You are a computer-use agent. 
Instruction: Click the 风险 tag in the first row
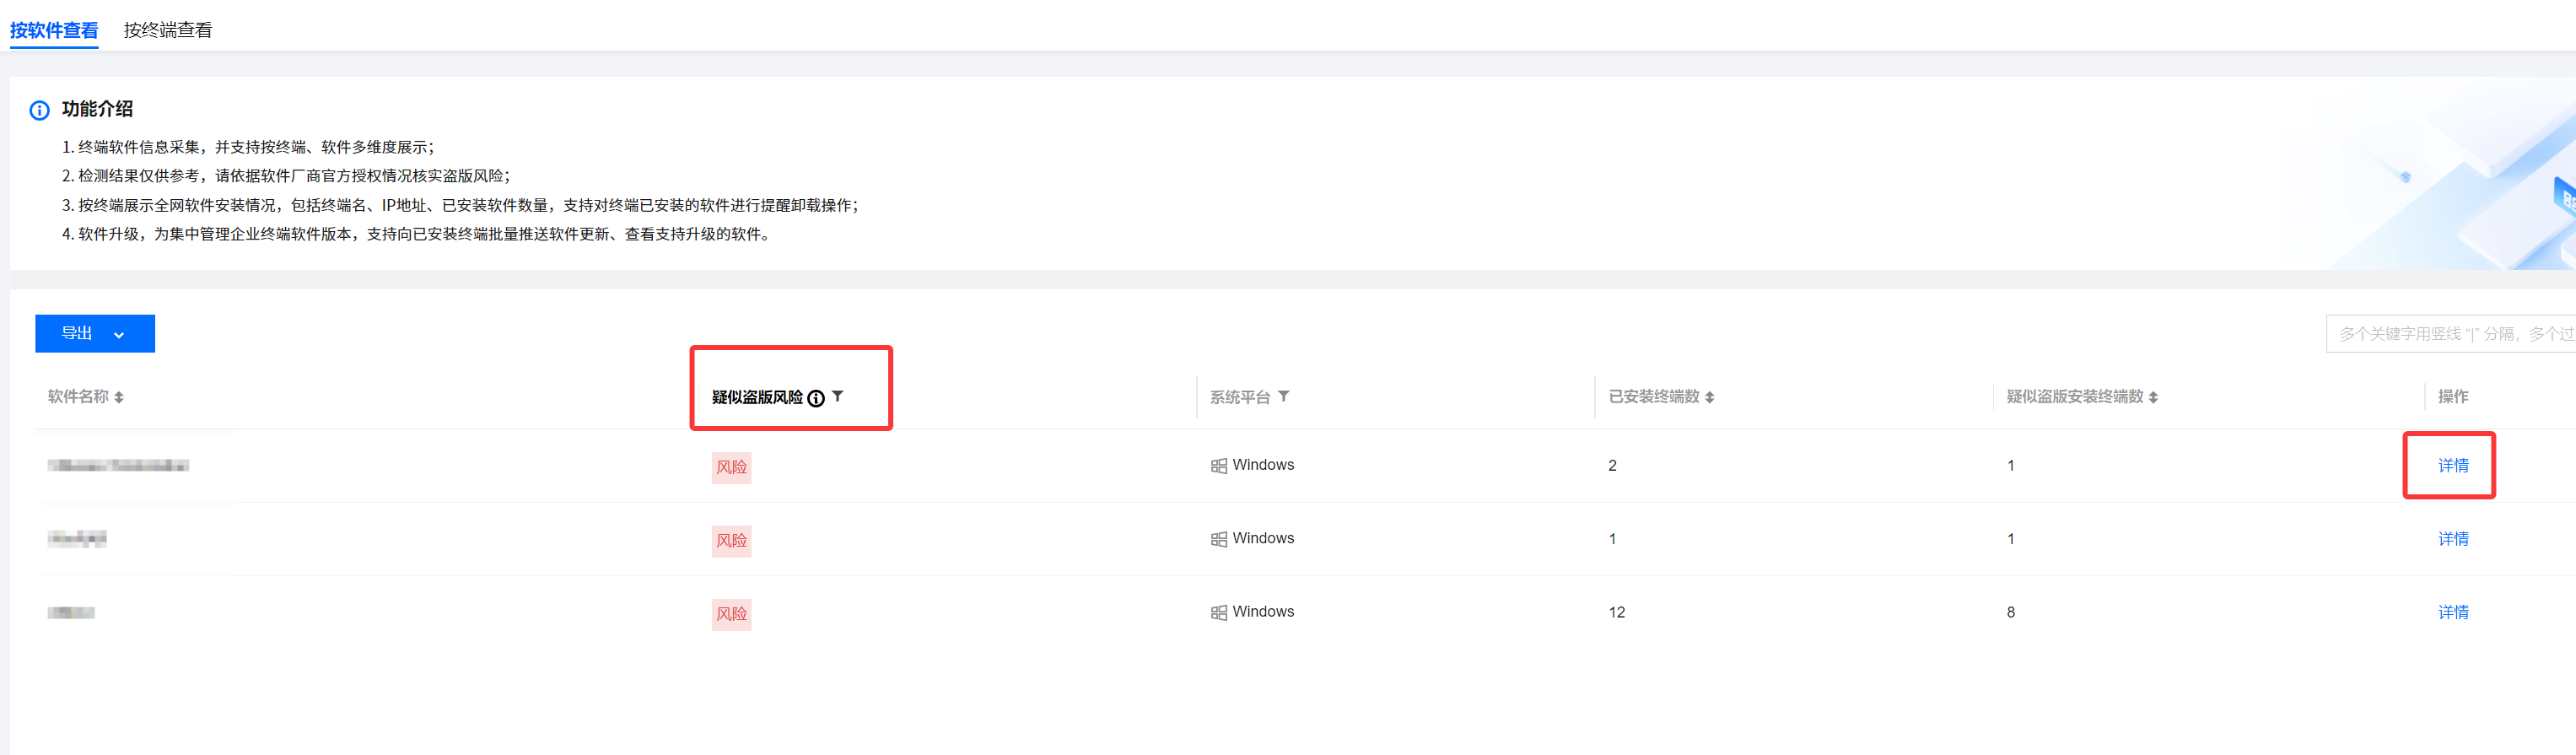(731, 467)
